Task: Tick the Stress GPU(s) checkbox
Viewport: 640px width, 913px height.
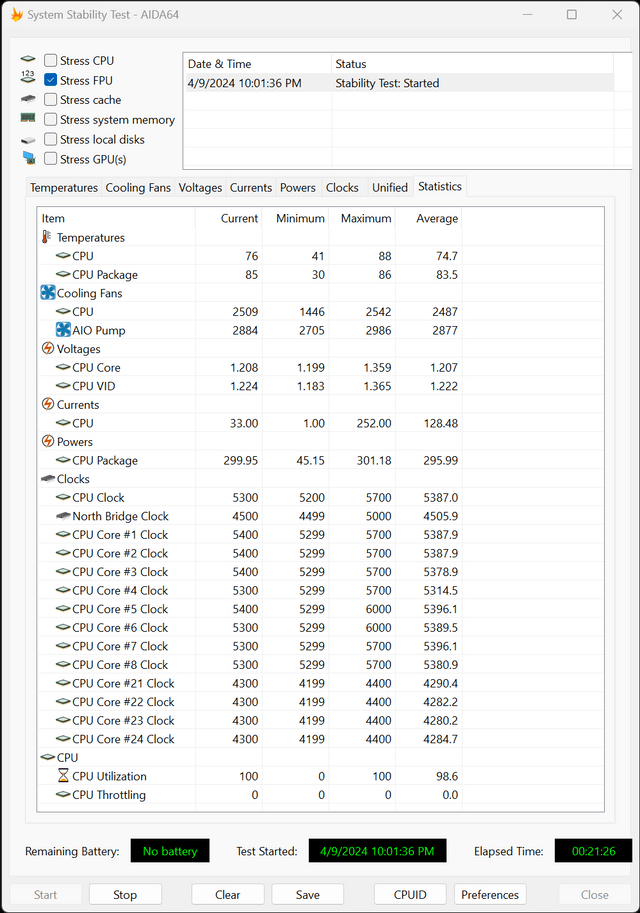Action: [51, 159]
